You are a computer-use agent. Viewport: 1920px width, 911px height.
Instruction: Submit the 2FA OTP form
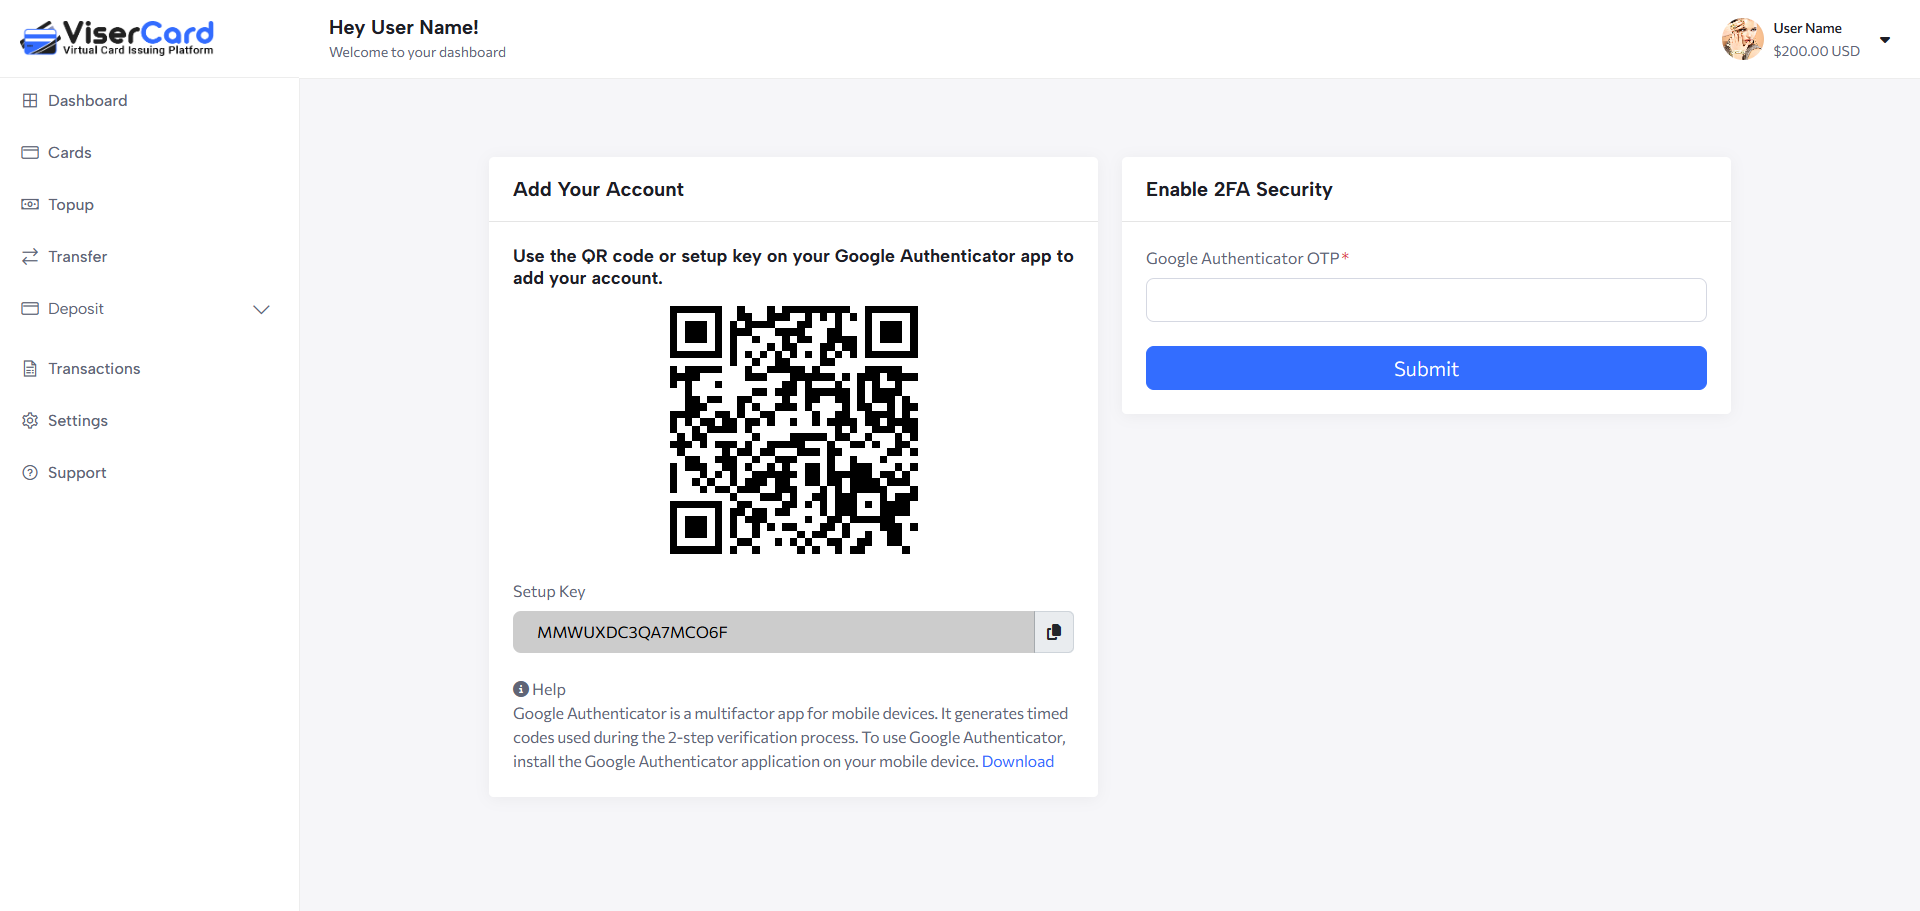click(x=1425, y=368)
